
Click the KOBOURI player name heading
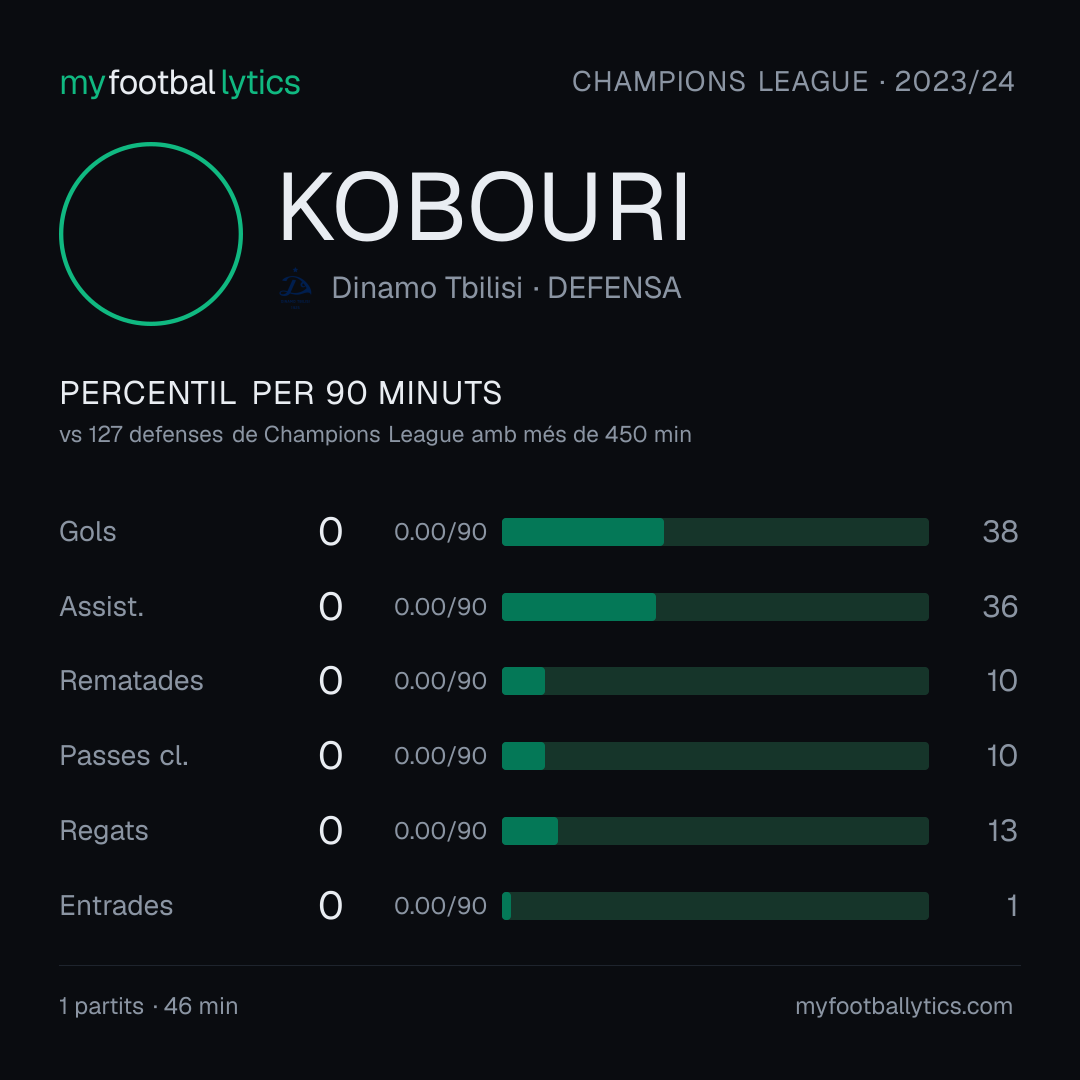(x=484, y=207)
